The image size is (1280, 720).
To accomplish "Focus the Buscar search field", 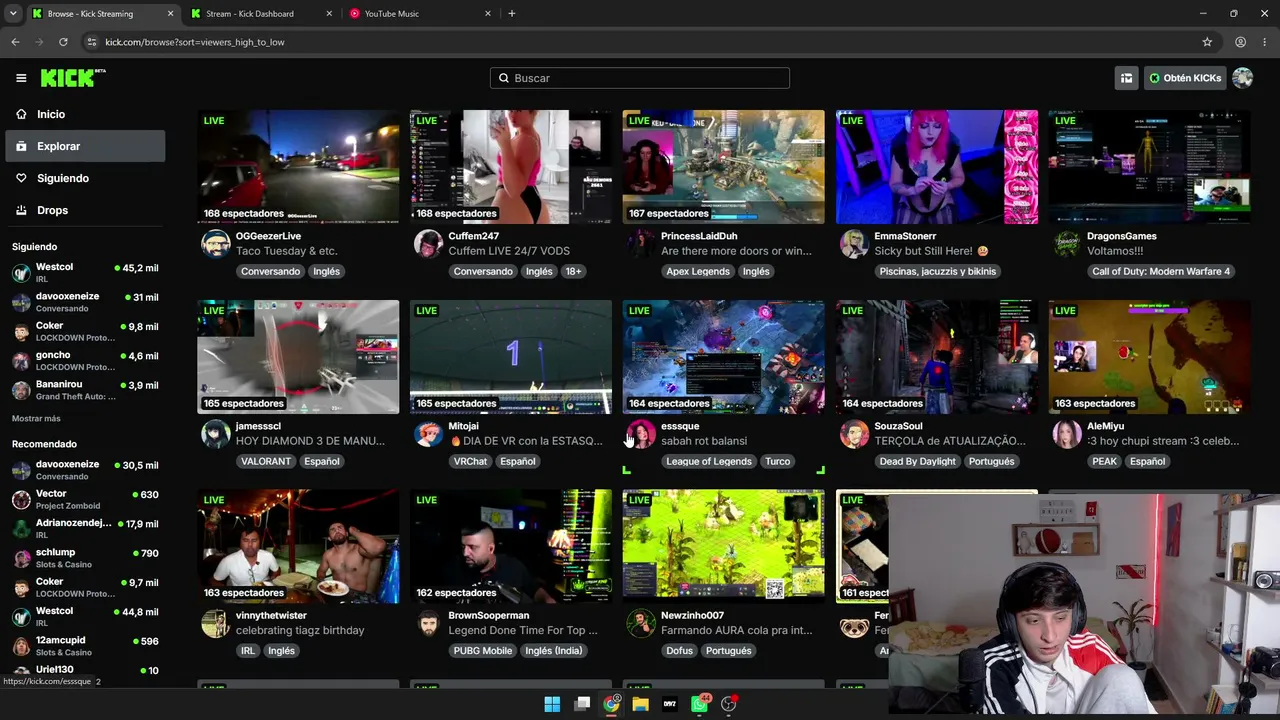I will pos(640,78).
